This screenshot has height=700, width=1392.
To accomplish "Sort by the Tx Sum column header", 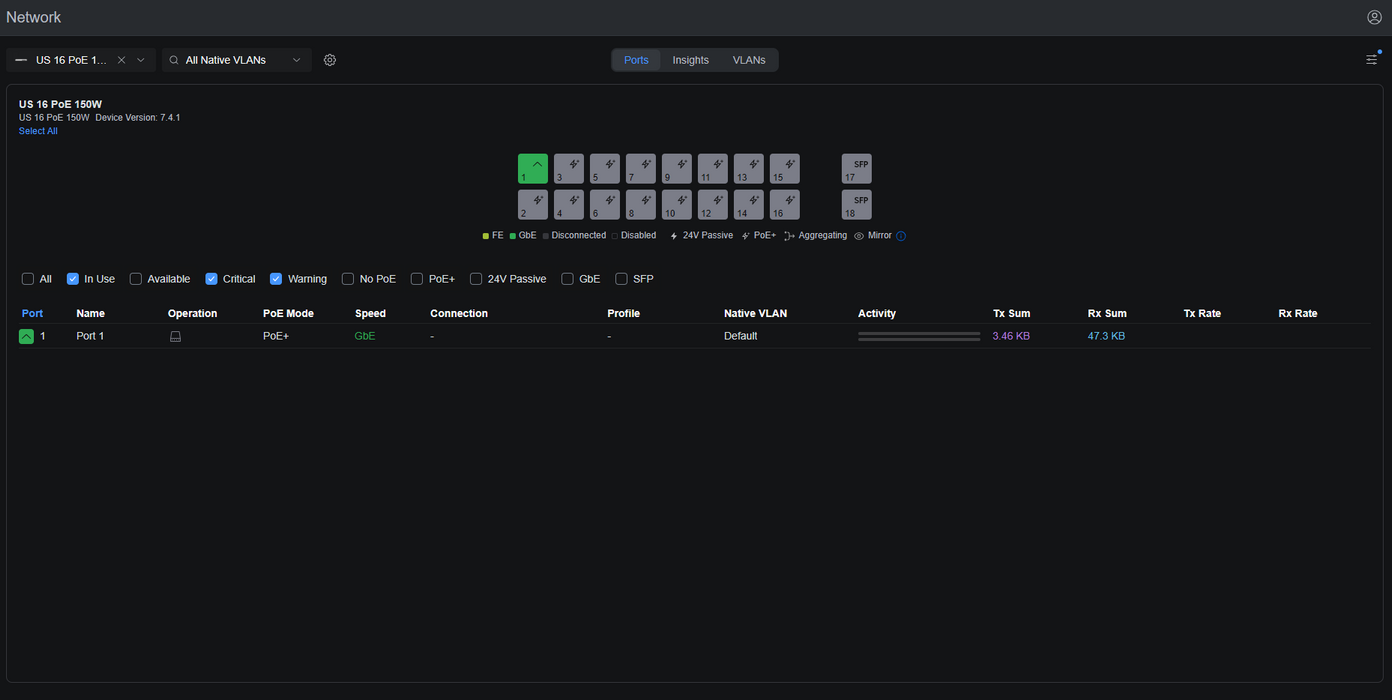I will pos(1011,313).
